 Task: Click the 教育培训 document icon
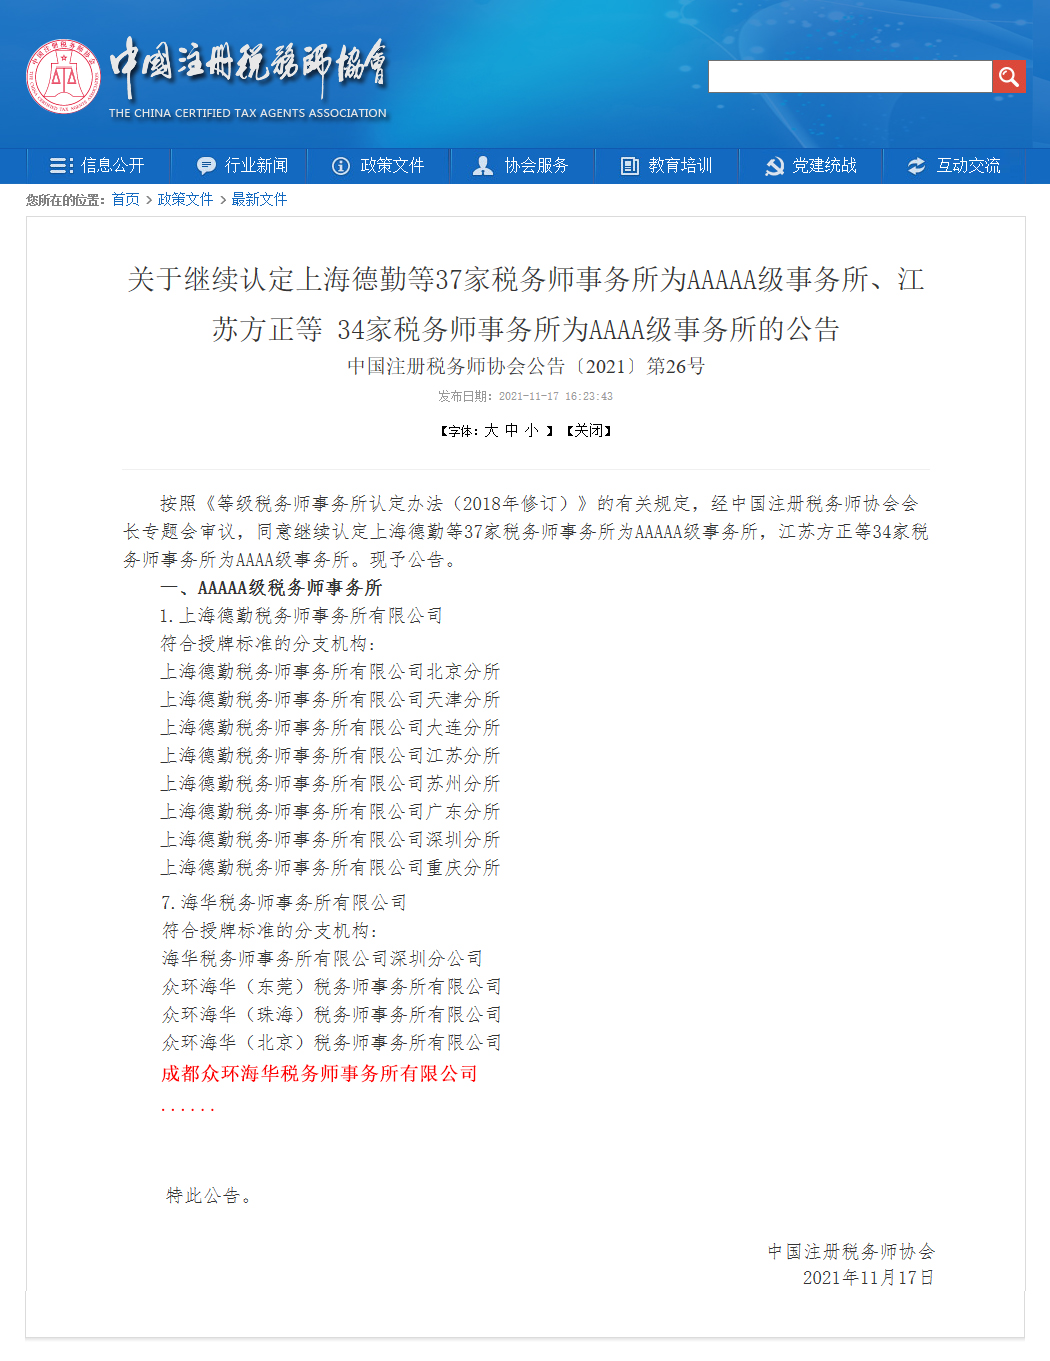[630, 166]
